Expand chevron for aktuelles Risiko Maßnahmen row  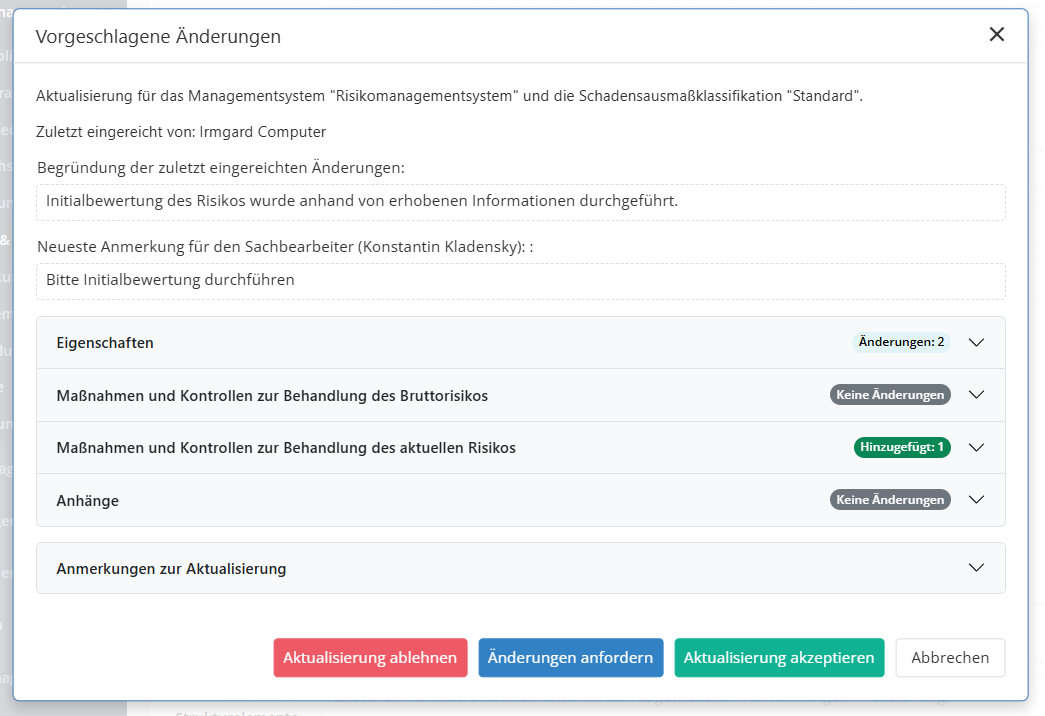click(977, 447)
